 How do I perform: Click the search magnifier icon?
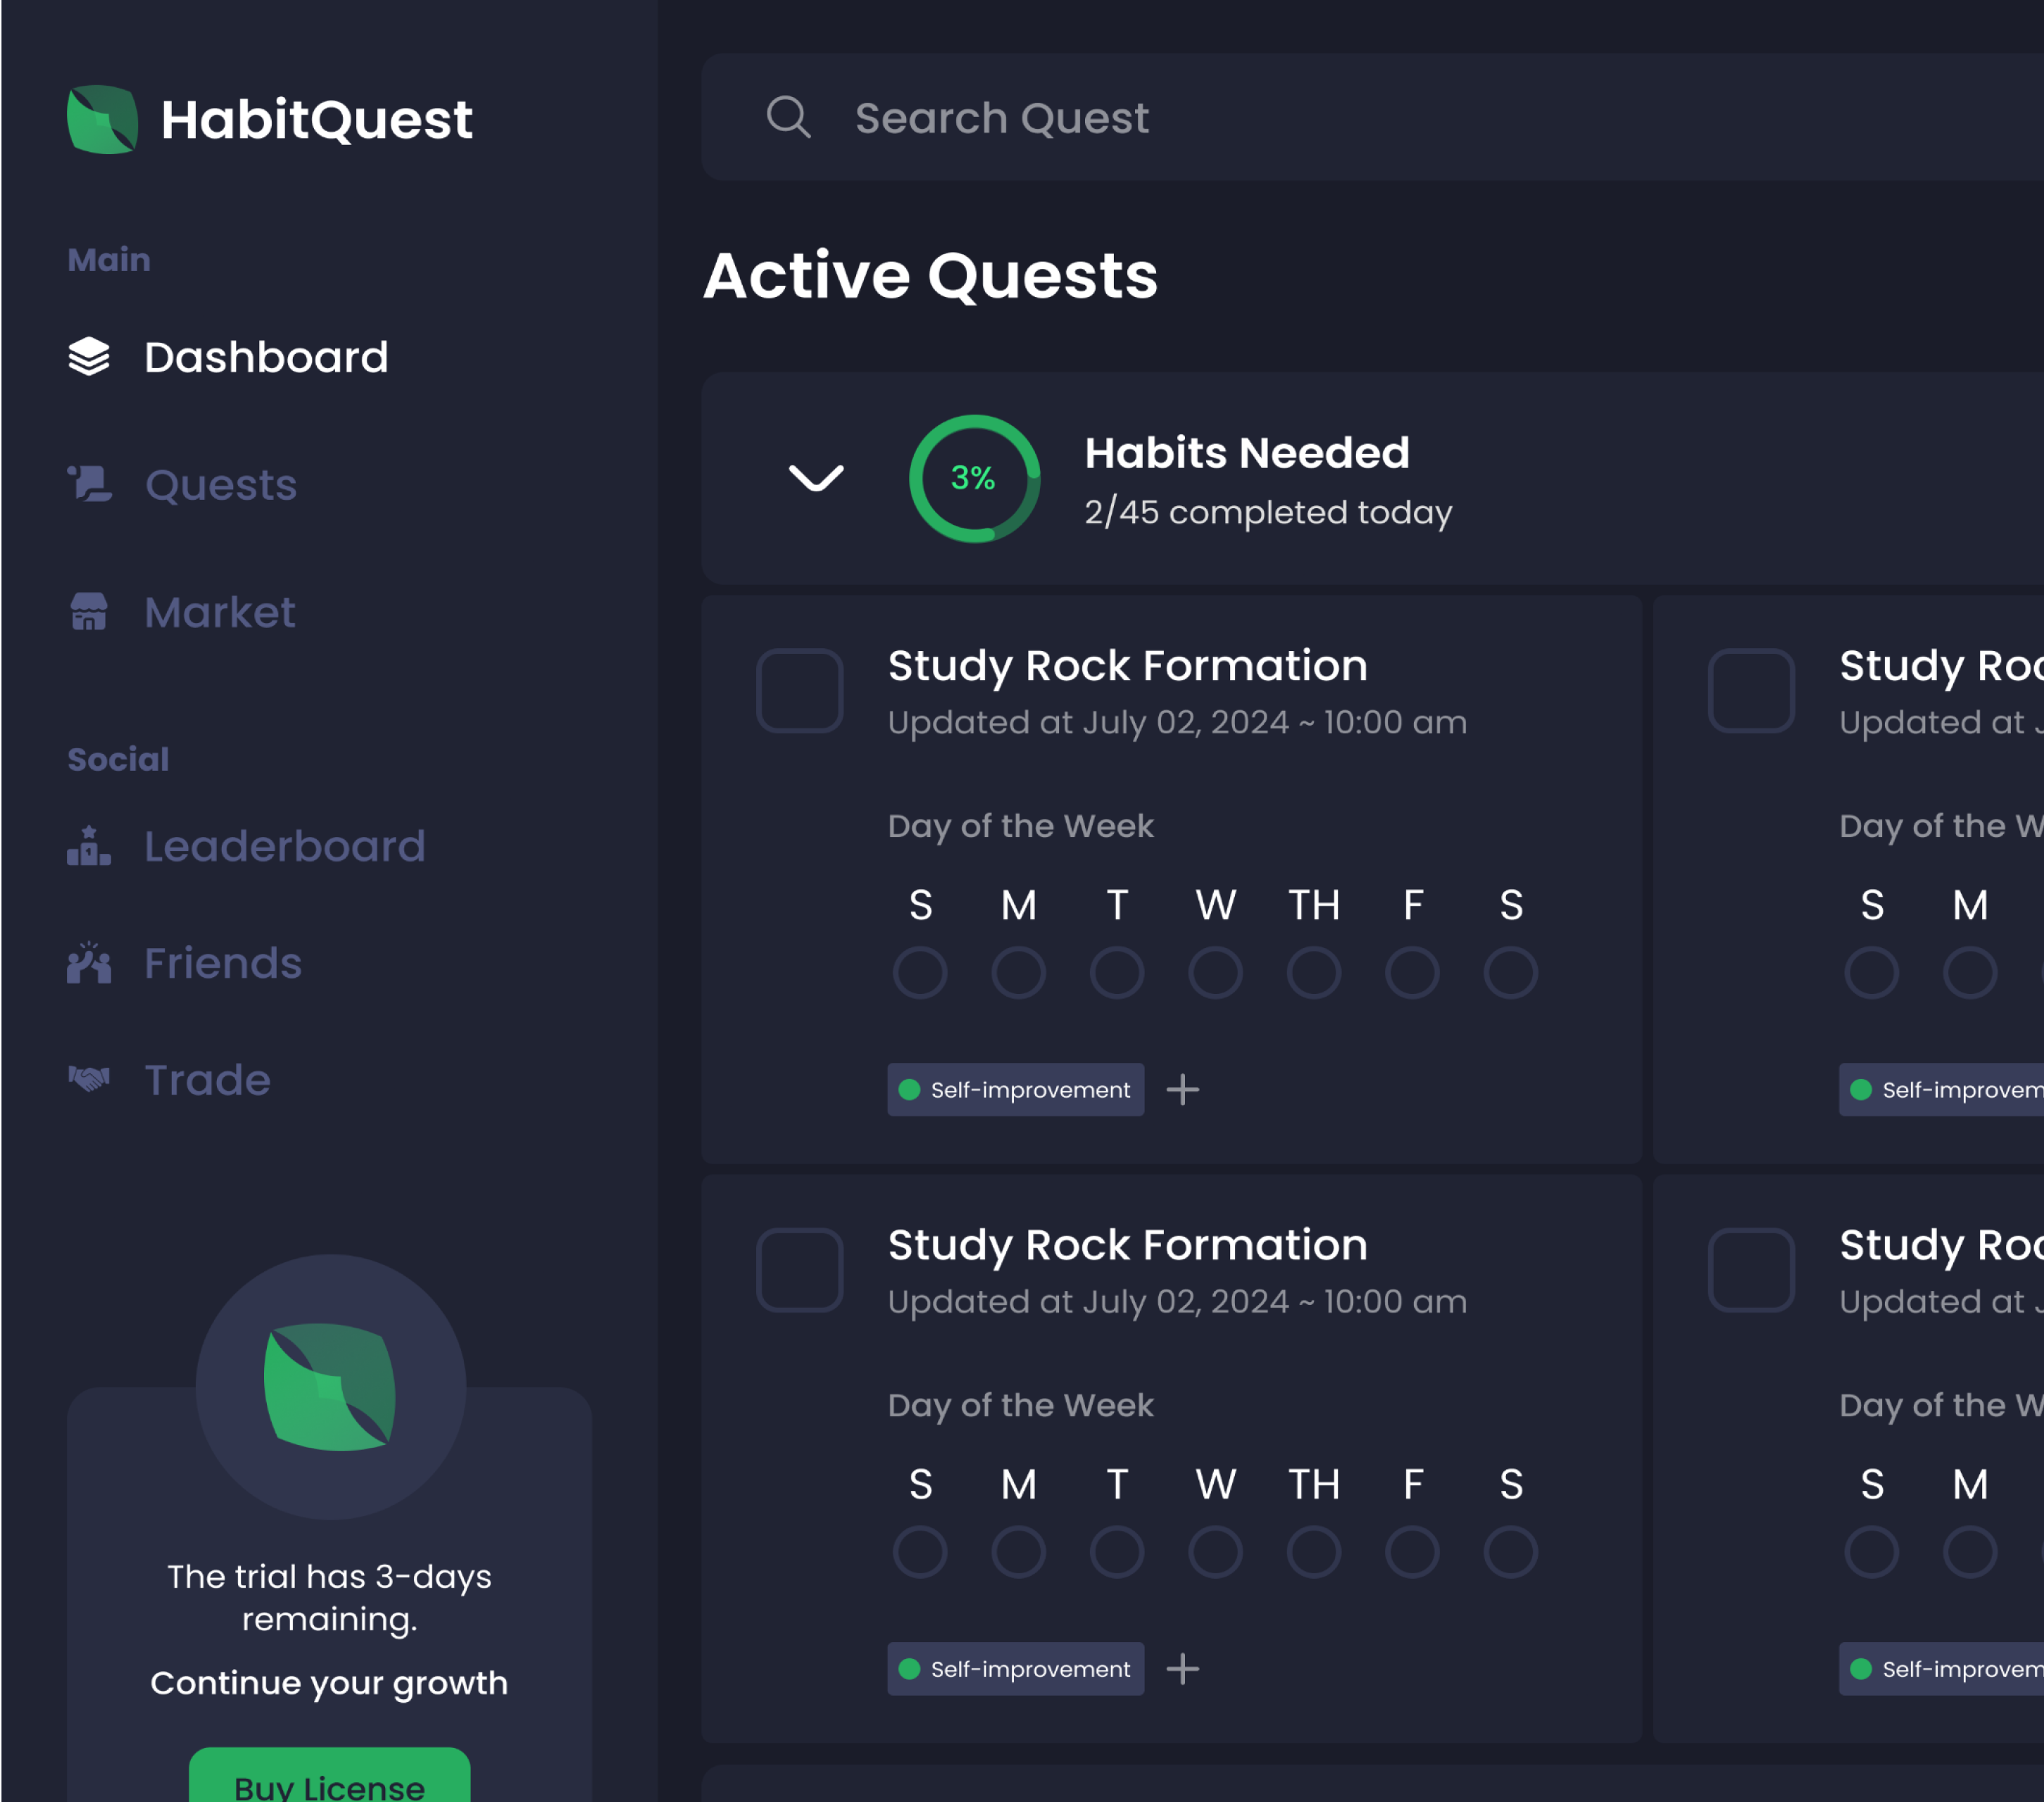(x=788, y=117)
